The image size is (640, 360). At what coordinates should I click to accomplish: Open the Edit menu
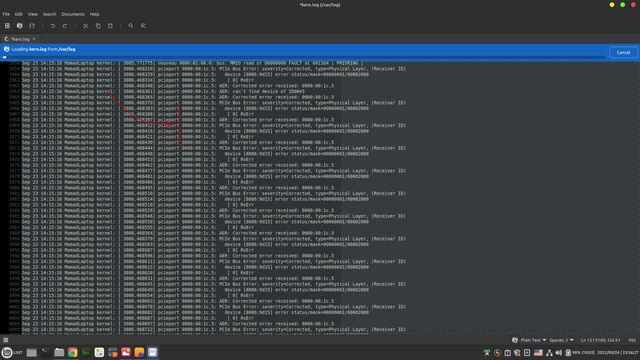click(19, 14)
